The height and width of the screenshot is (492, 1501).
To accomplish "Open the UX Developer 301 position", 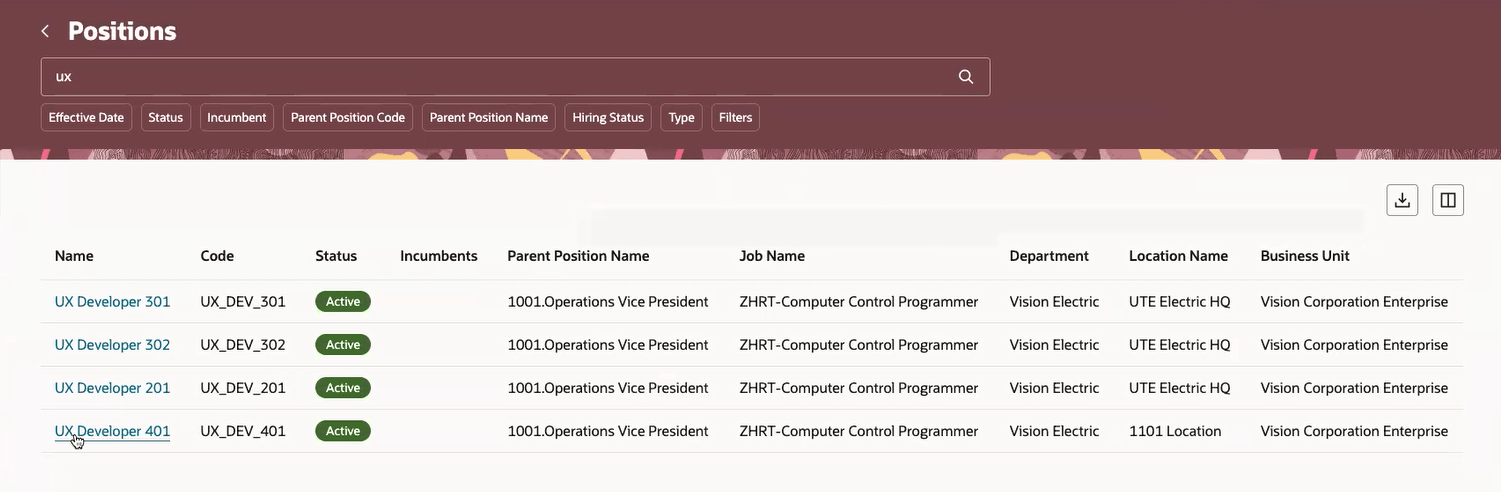I will (x=112, y=301).
